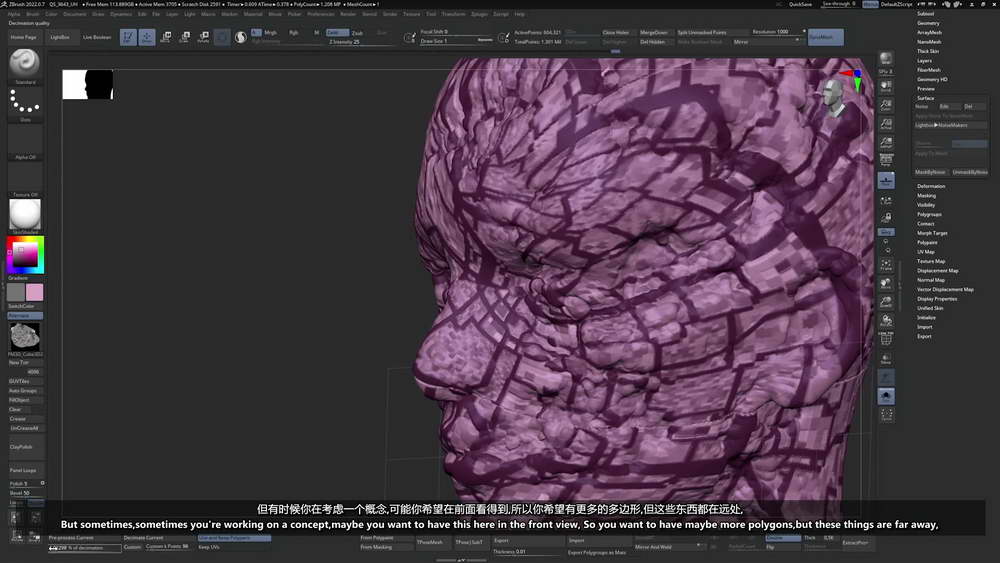Viewport: 1000px width, 563px height.
Task: Select the Rotate transform icon
Action: pos(203,38)
